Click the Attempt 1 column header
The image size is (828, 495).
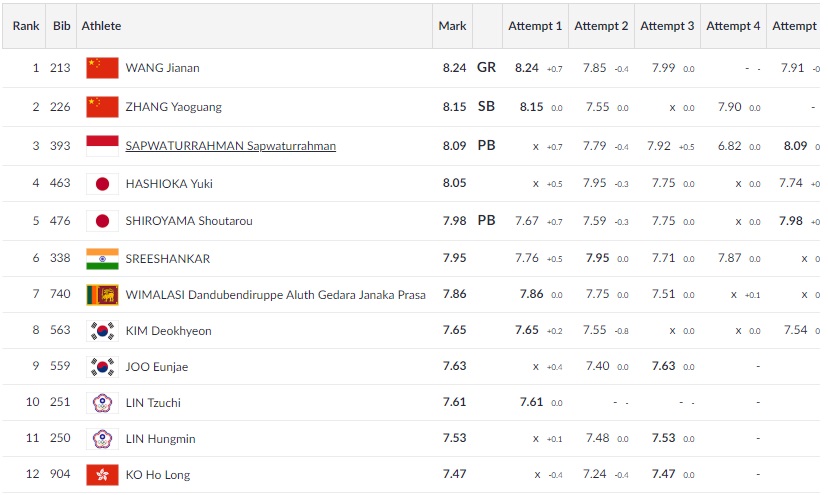point(535,26)
